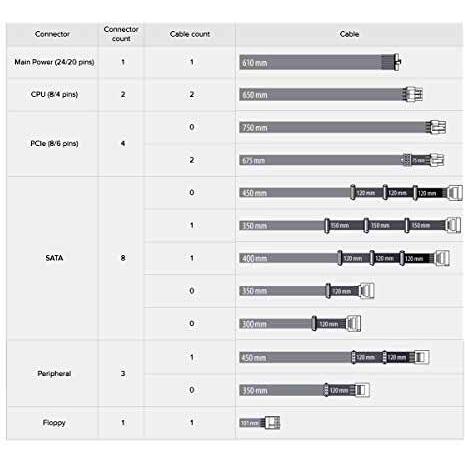The image size is (465, 465).
Task: Click the CPU (8/4 pins) label
Action: click(54, 94)
